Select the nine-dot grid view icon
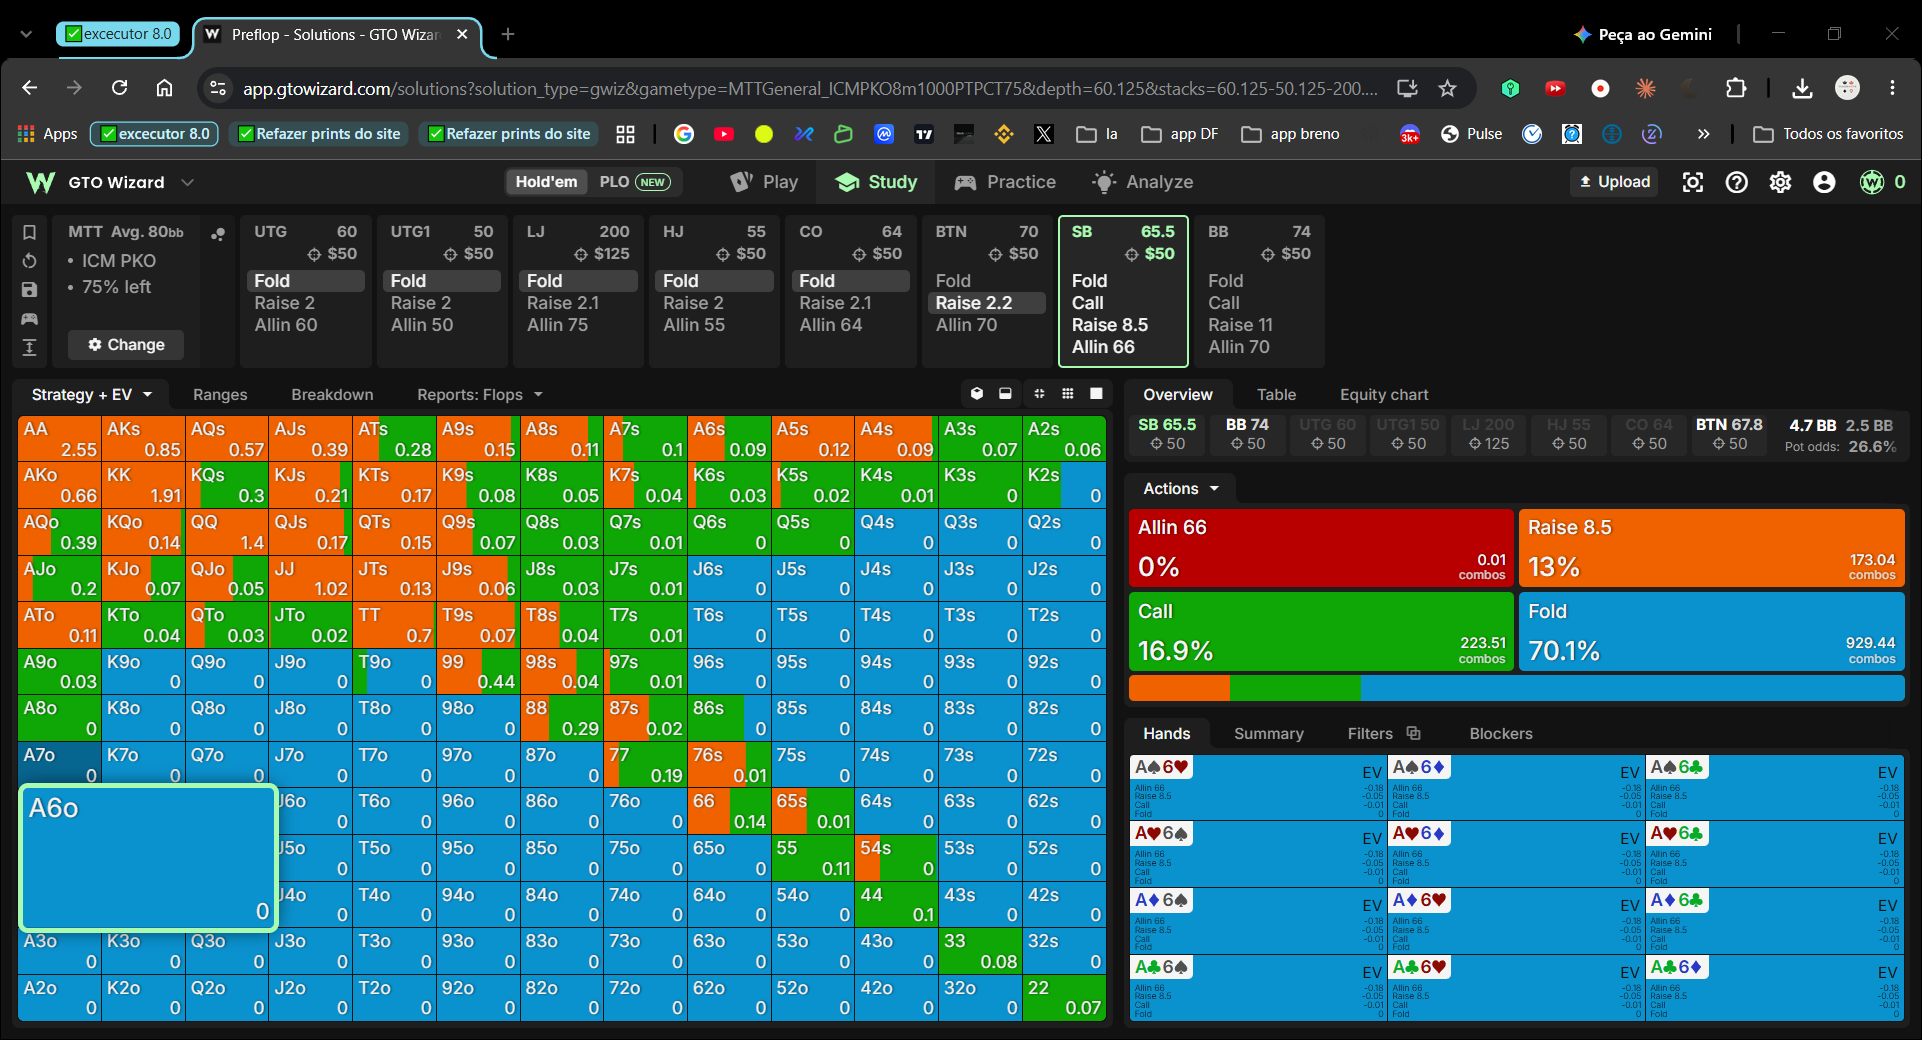Screen dimensions: 1922x1040 click(x=1068, y=394)
